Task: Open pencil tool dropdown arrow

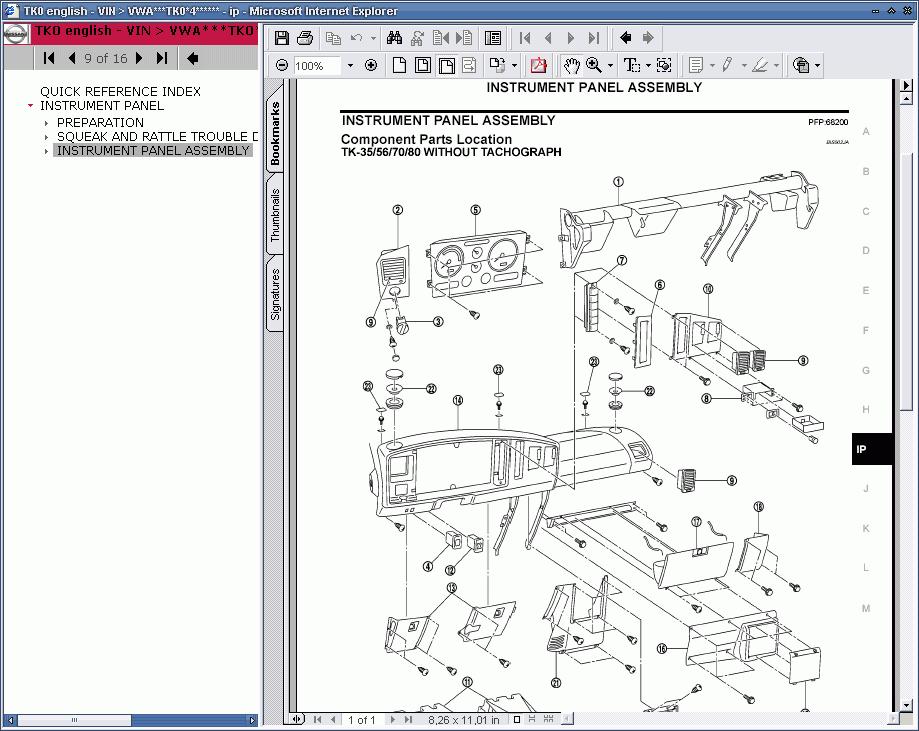Action: [x=744, y=66]
